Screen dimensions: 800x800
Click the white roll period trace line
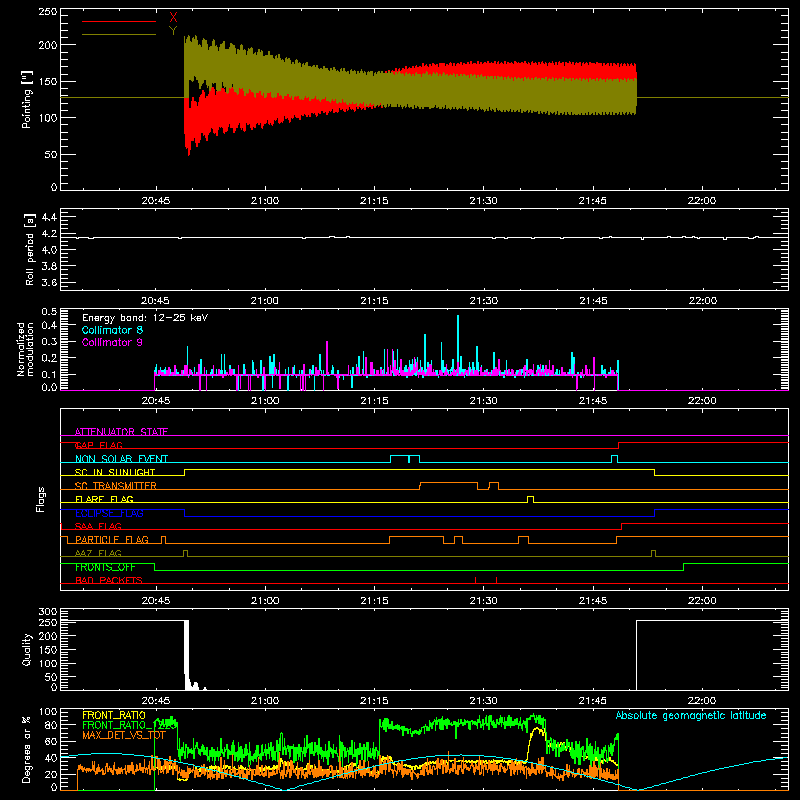(424, 237)
